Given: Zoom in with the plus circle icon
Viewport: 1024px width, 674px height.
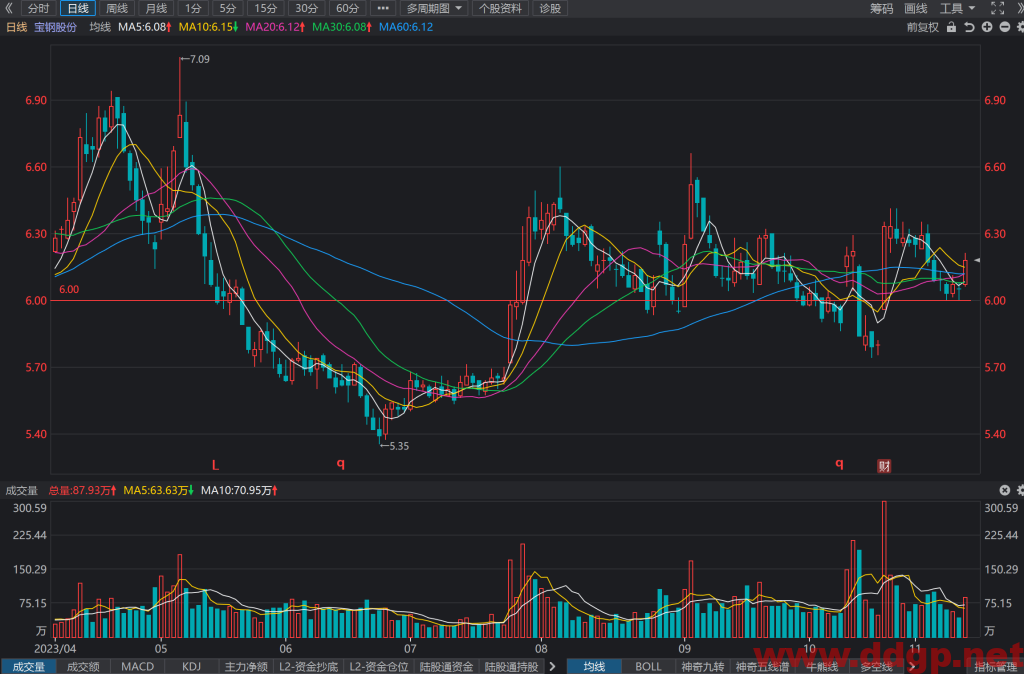Looking at the screenshot, I should click(x=987, y=27).
